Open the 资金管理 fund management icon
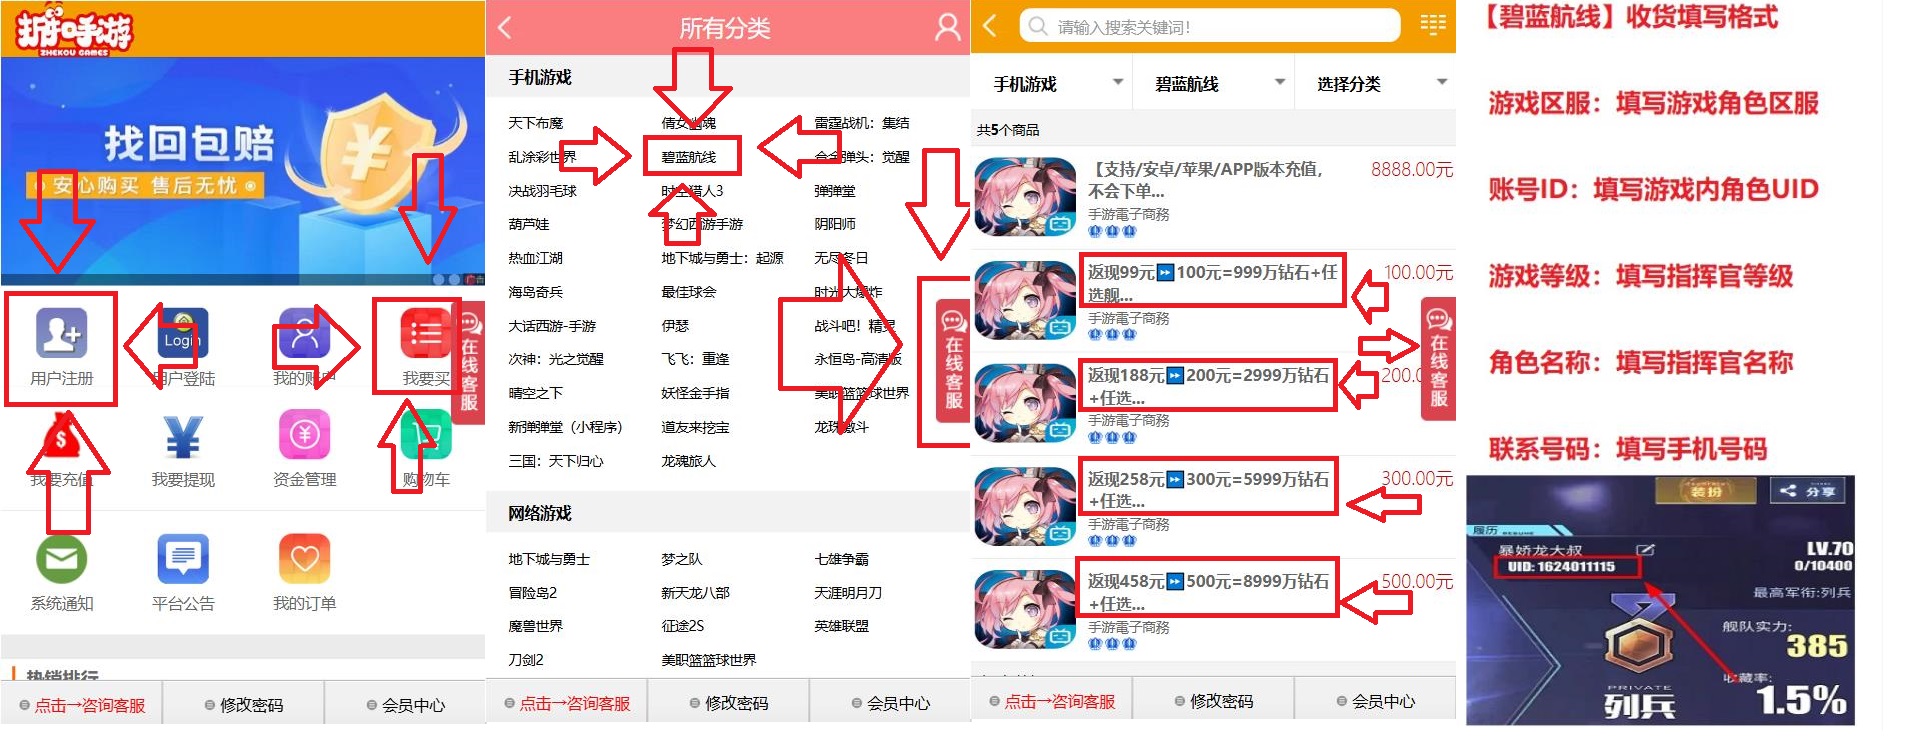This screenshot has height=741, width=1914. tap(305, 436)
